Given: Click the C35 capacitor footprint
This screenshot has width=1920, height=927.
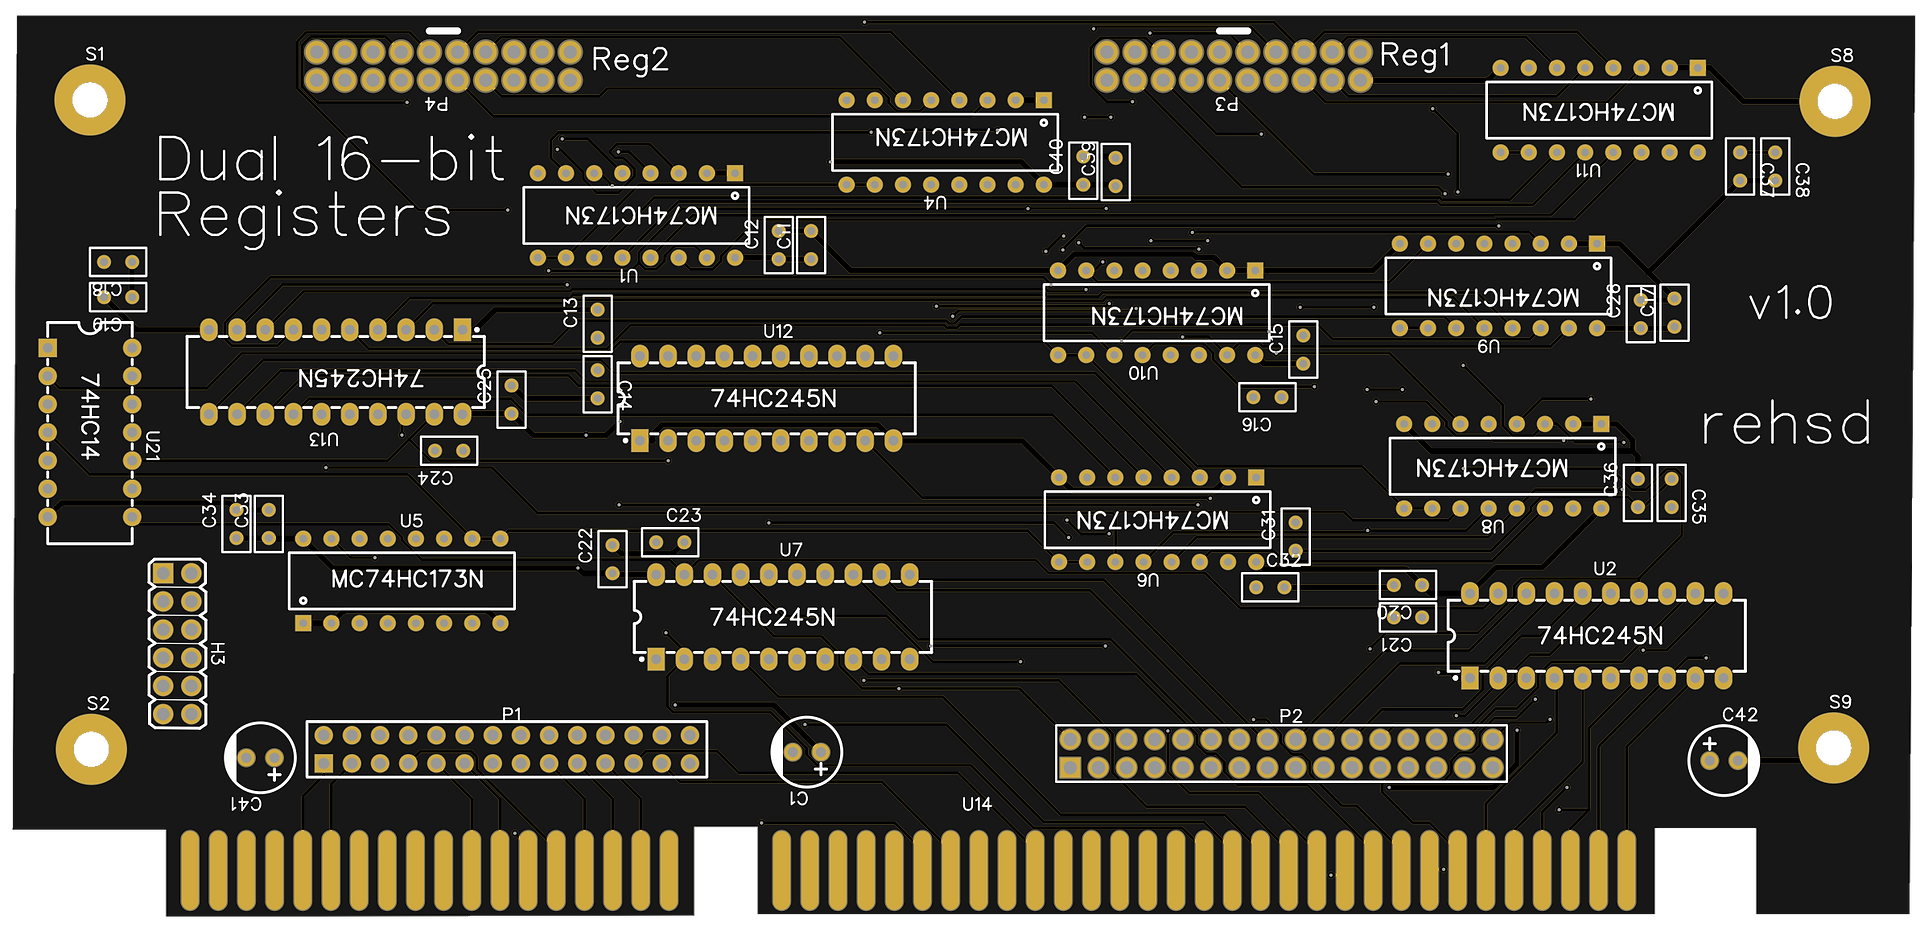Looking at the screenshot, I should click(x=1672, y=493).
